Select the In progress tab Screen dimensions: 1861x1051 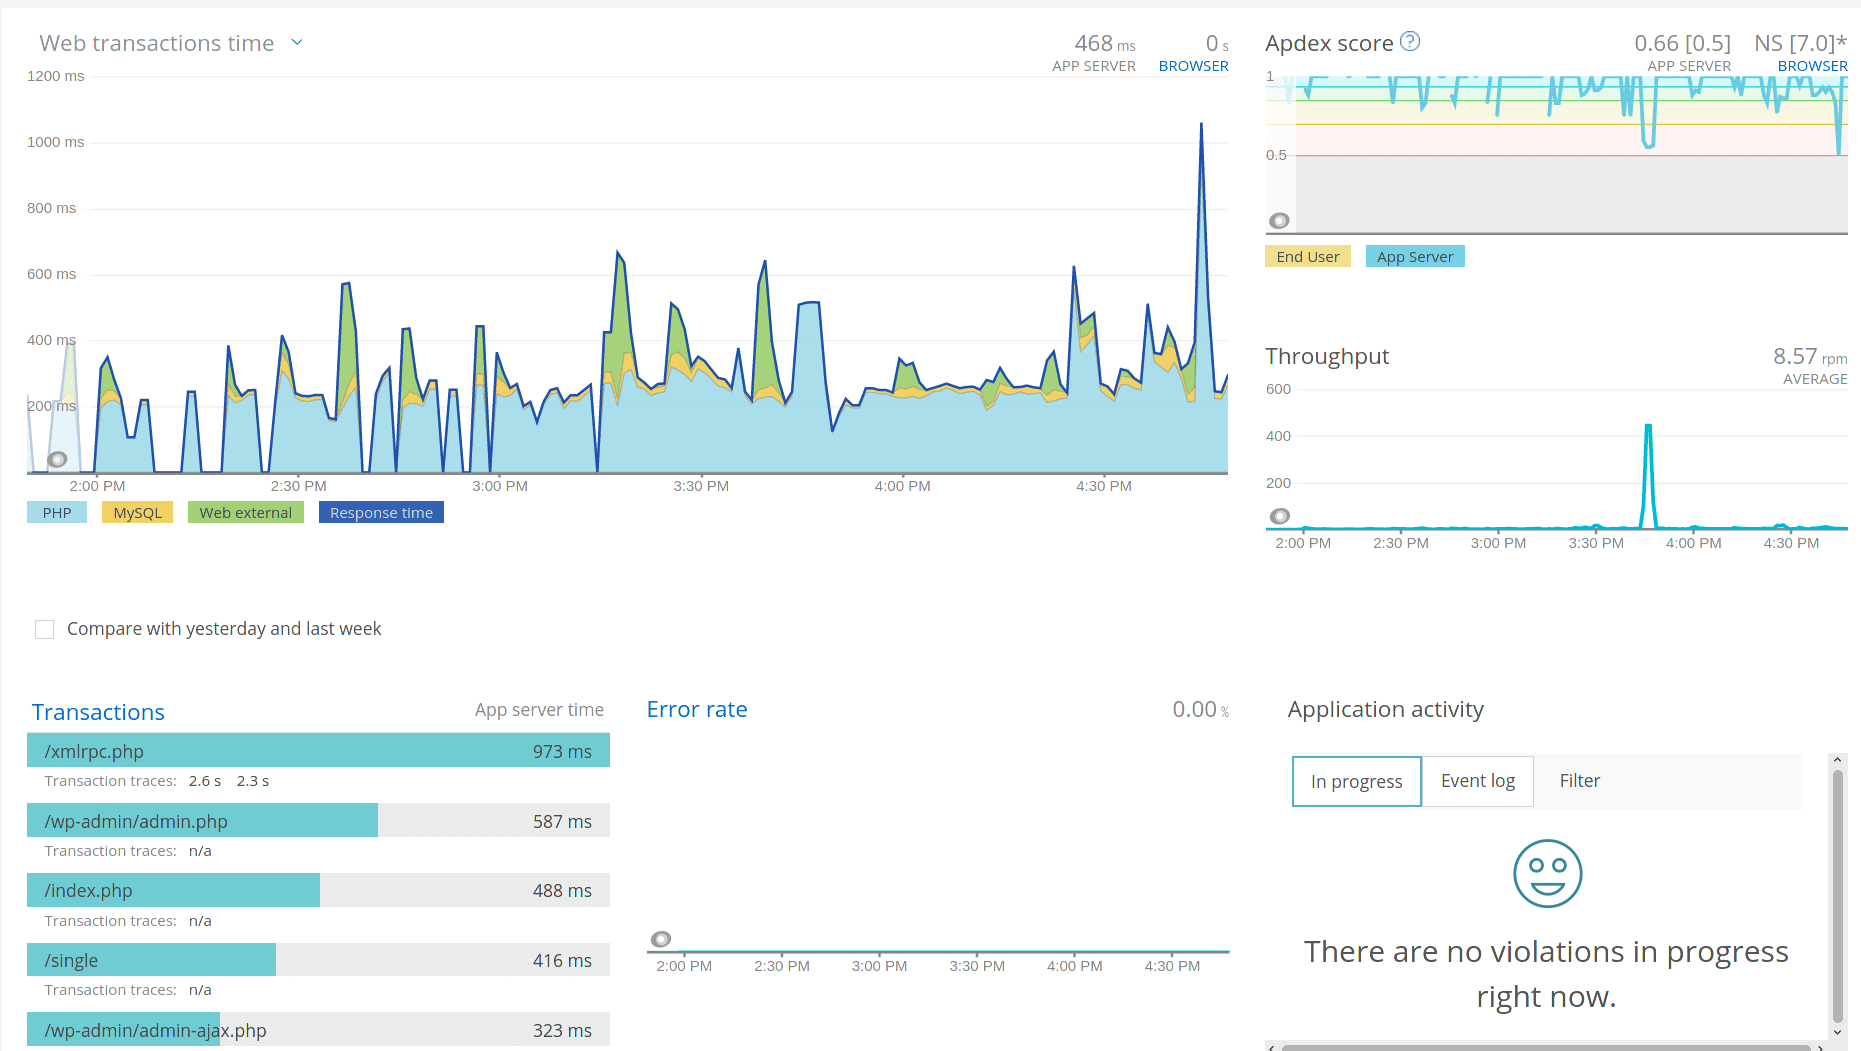[1356, 782]
